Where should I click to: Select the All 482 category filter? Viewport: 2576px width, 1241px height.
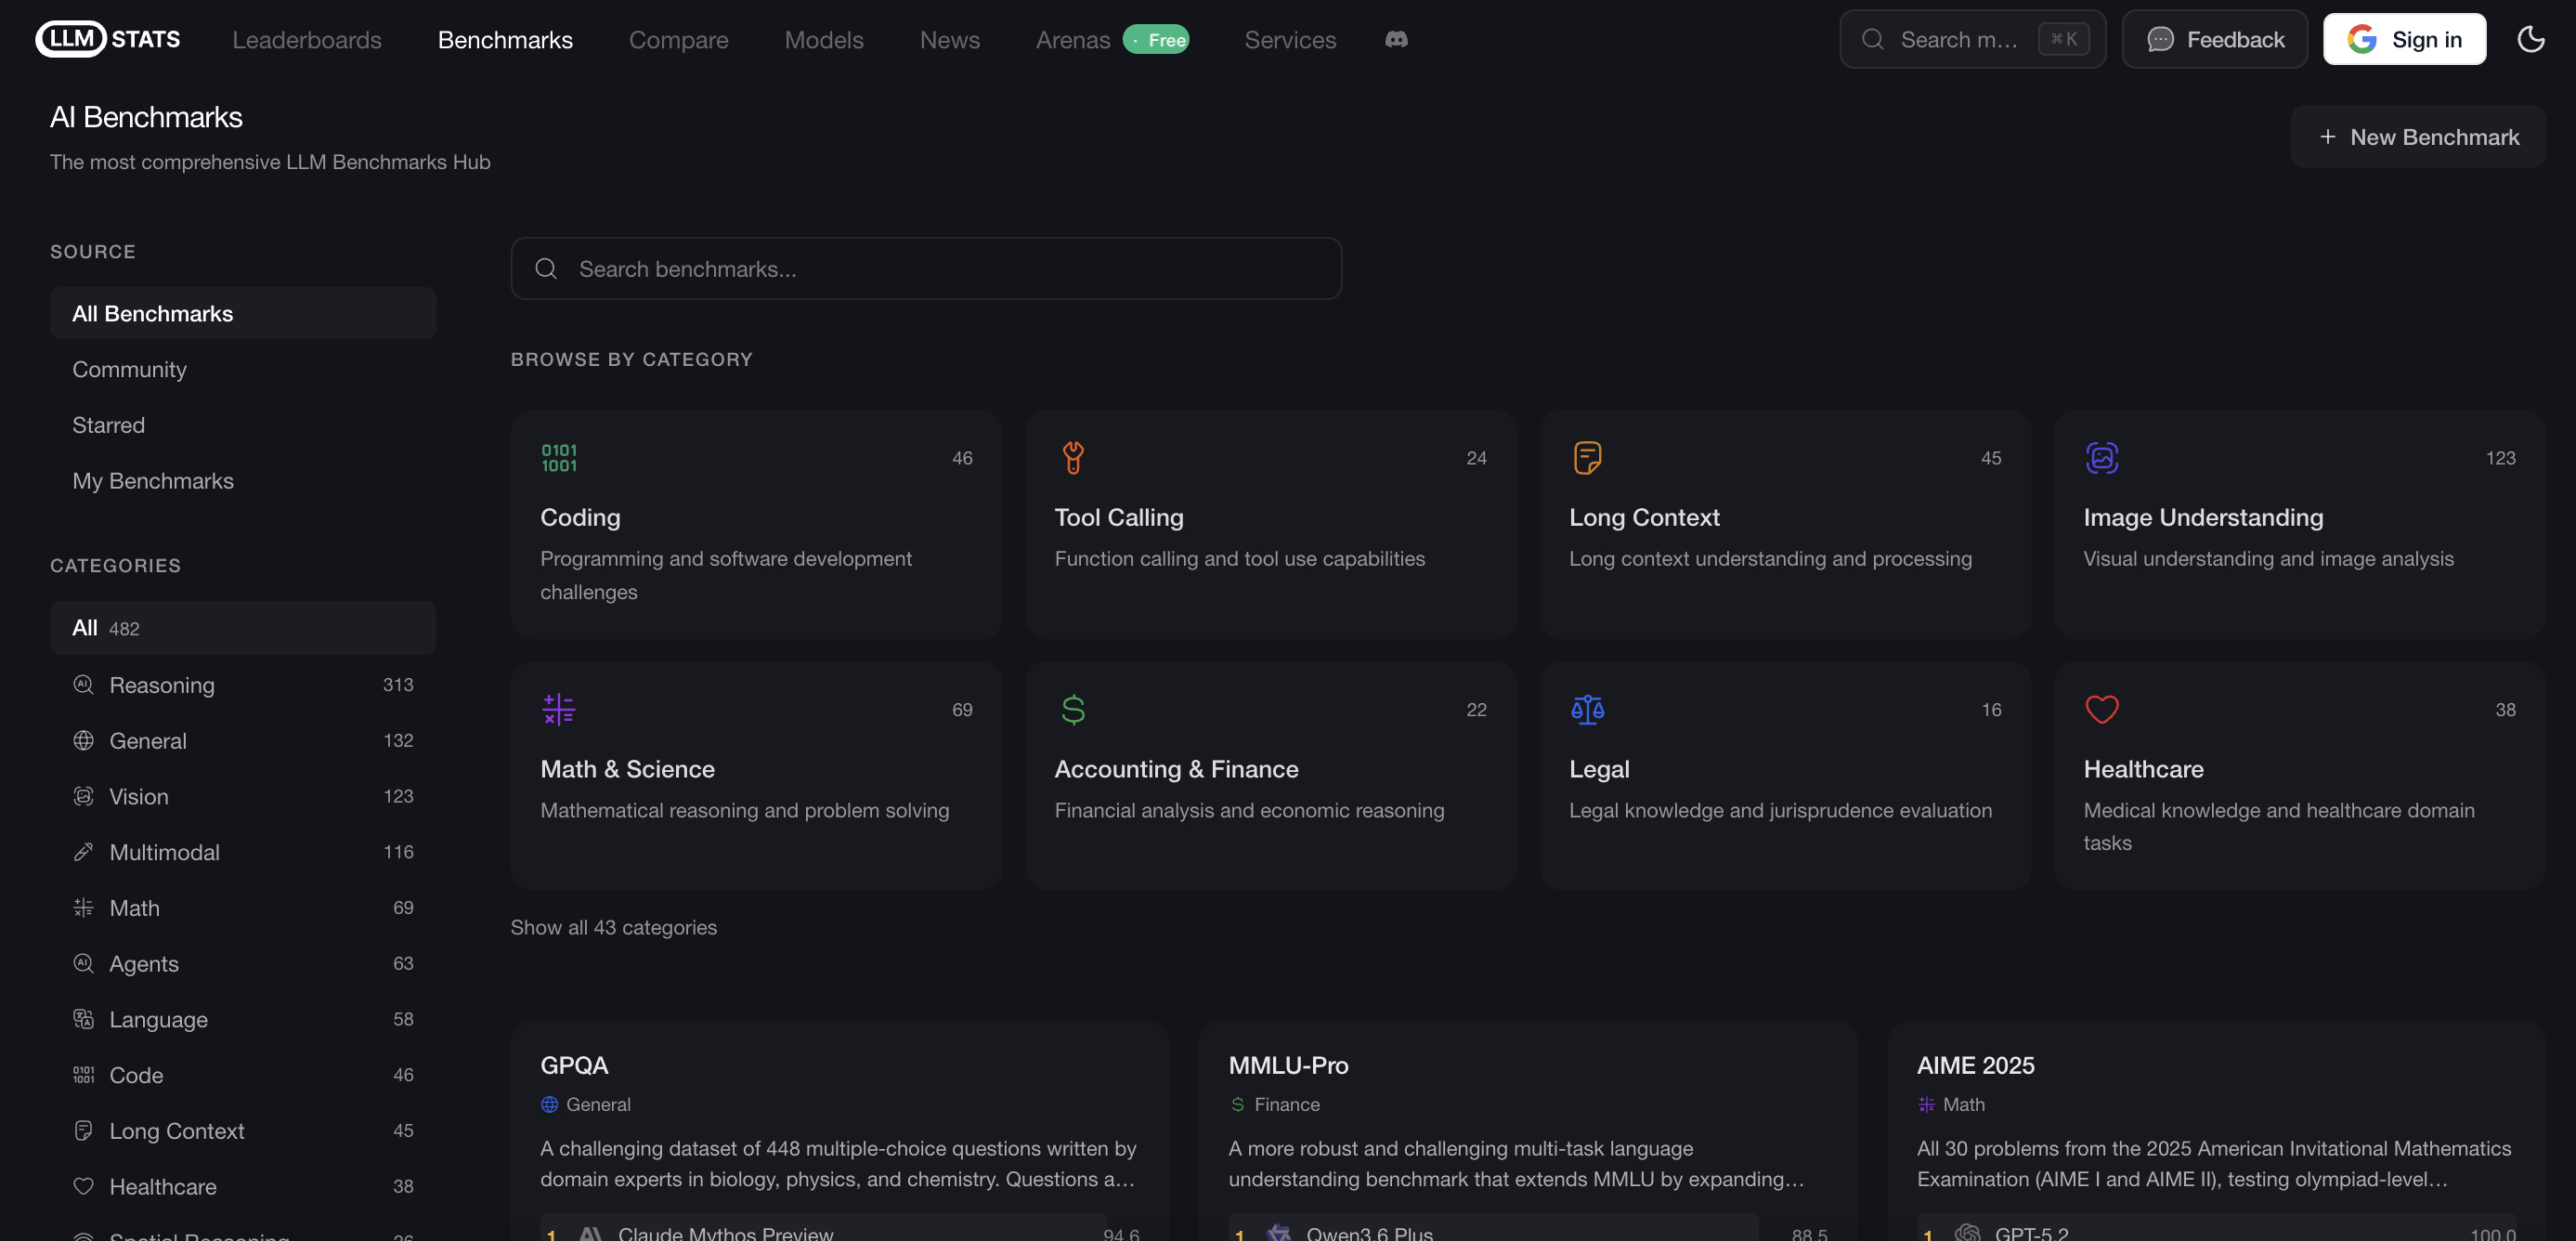point(243,628)
